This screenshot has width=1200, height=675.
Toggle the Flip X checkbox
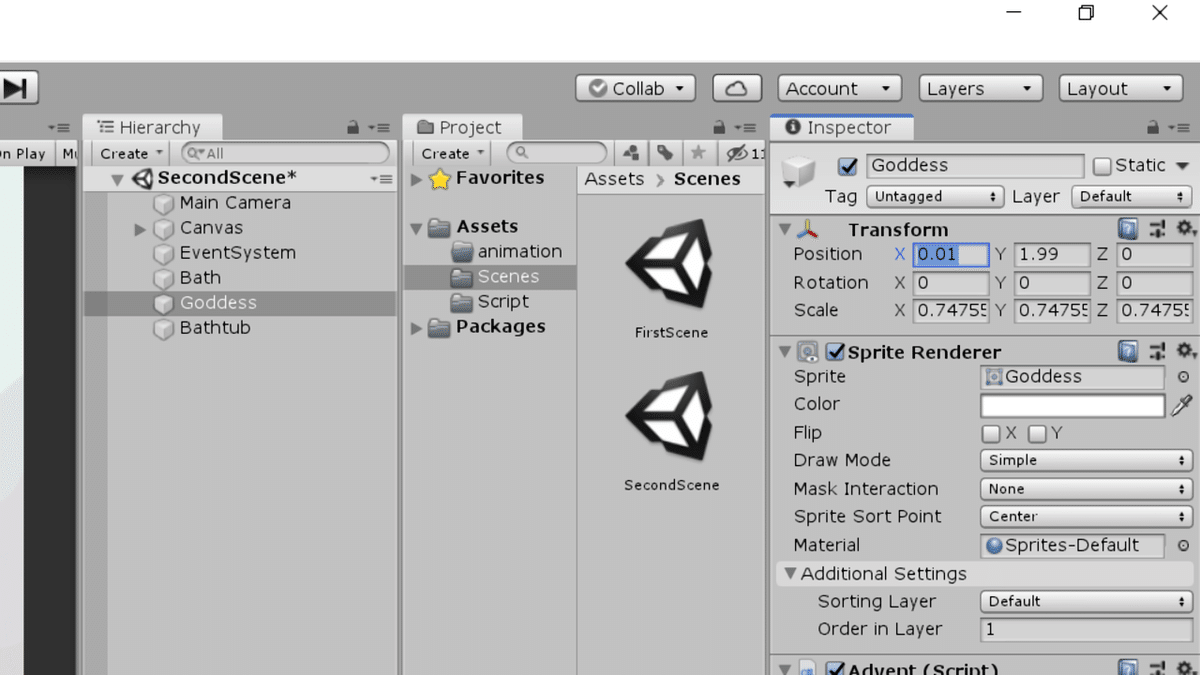click(991, 434)
